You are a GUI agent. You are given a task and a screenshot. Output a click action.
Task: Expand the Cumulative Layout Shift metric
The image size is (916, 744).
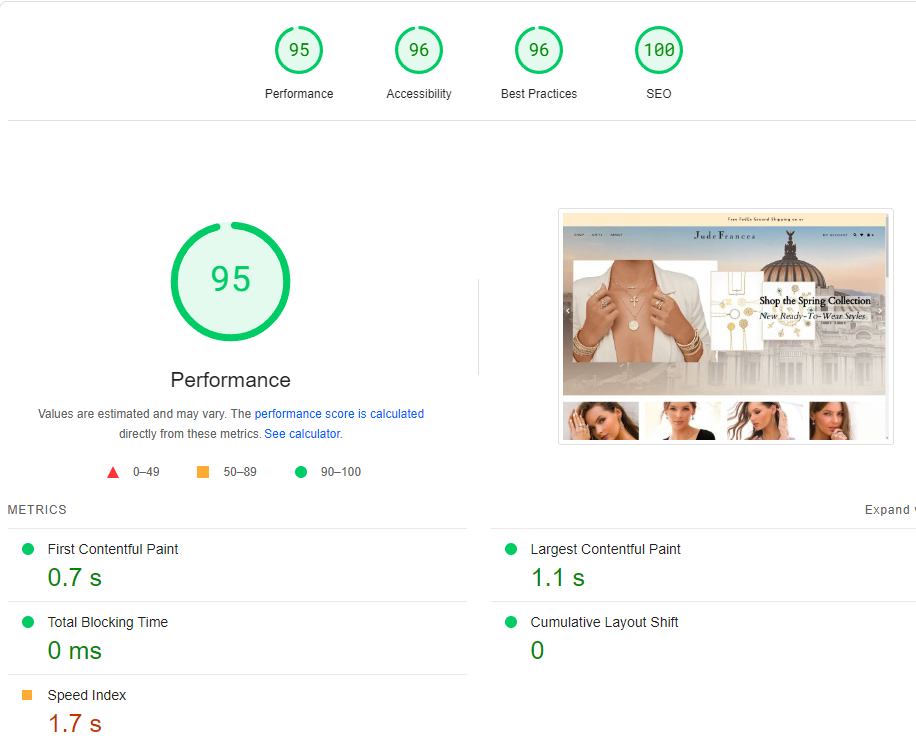[x=604, y=622]
